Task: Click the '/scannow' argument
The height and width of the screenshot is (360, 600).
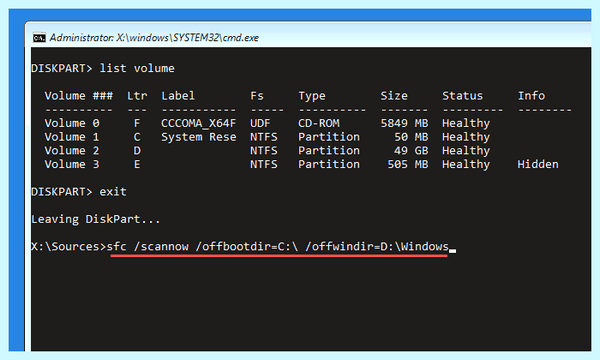Action: [x=161, y=246]
